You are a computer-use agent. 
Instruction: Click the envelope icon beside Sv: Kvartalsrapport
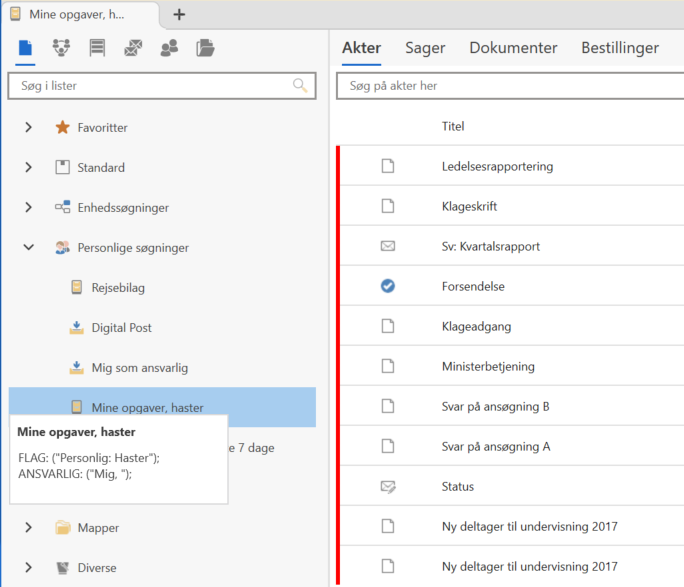(388, 246)
